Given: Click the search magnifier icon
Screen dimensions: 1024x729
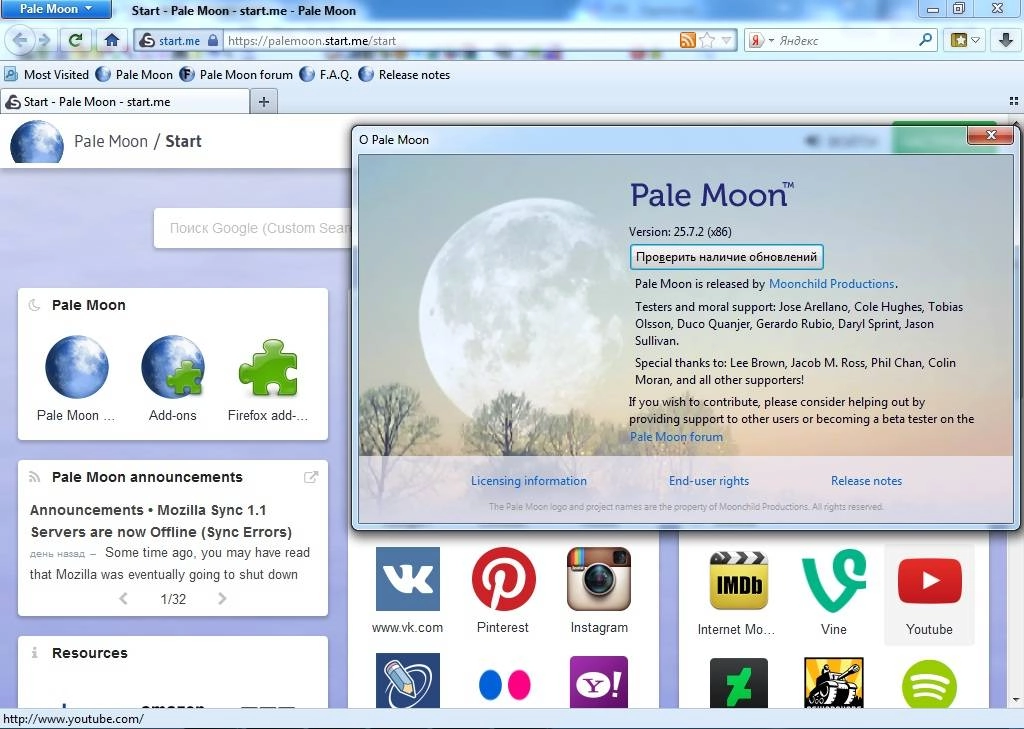Looking at the screenshot, I should click(925, 40).
